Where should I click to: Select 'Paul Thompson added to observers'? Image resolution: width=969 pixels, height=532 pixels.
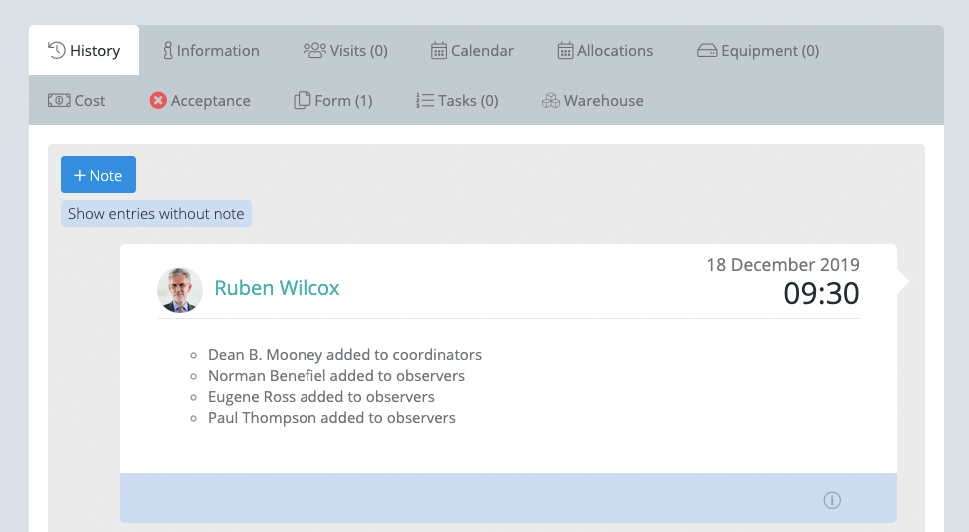coord(332,418)
